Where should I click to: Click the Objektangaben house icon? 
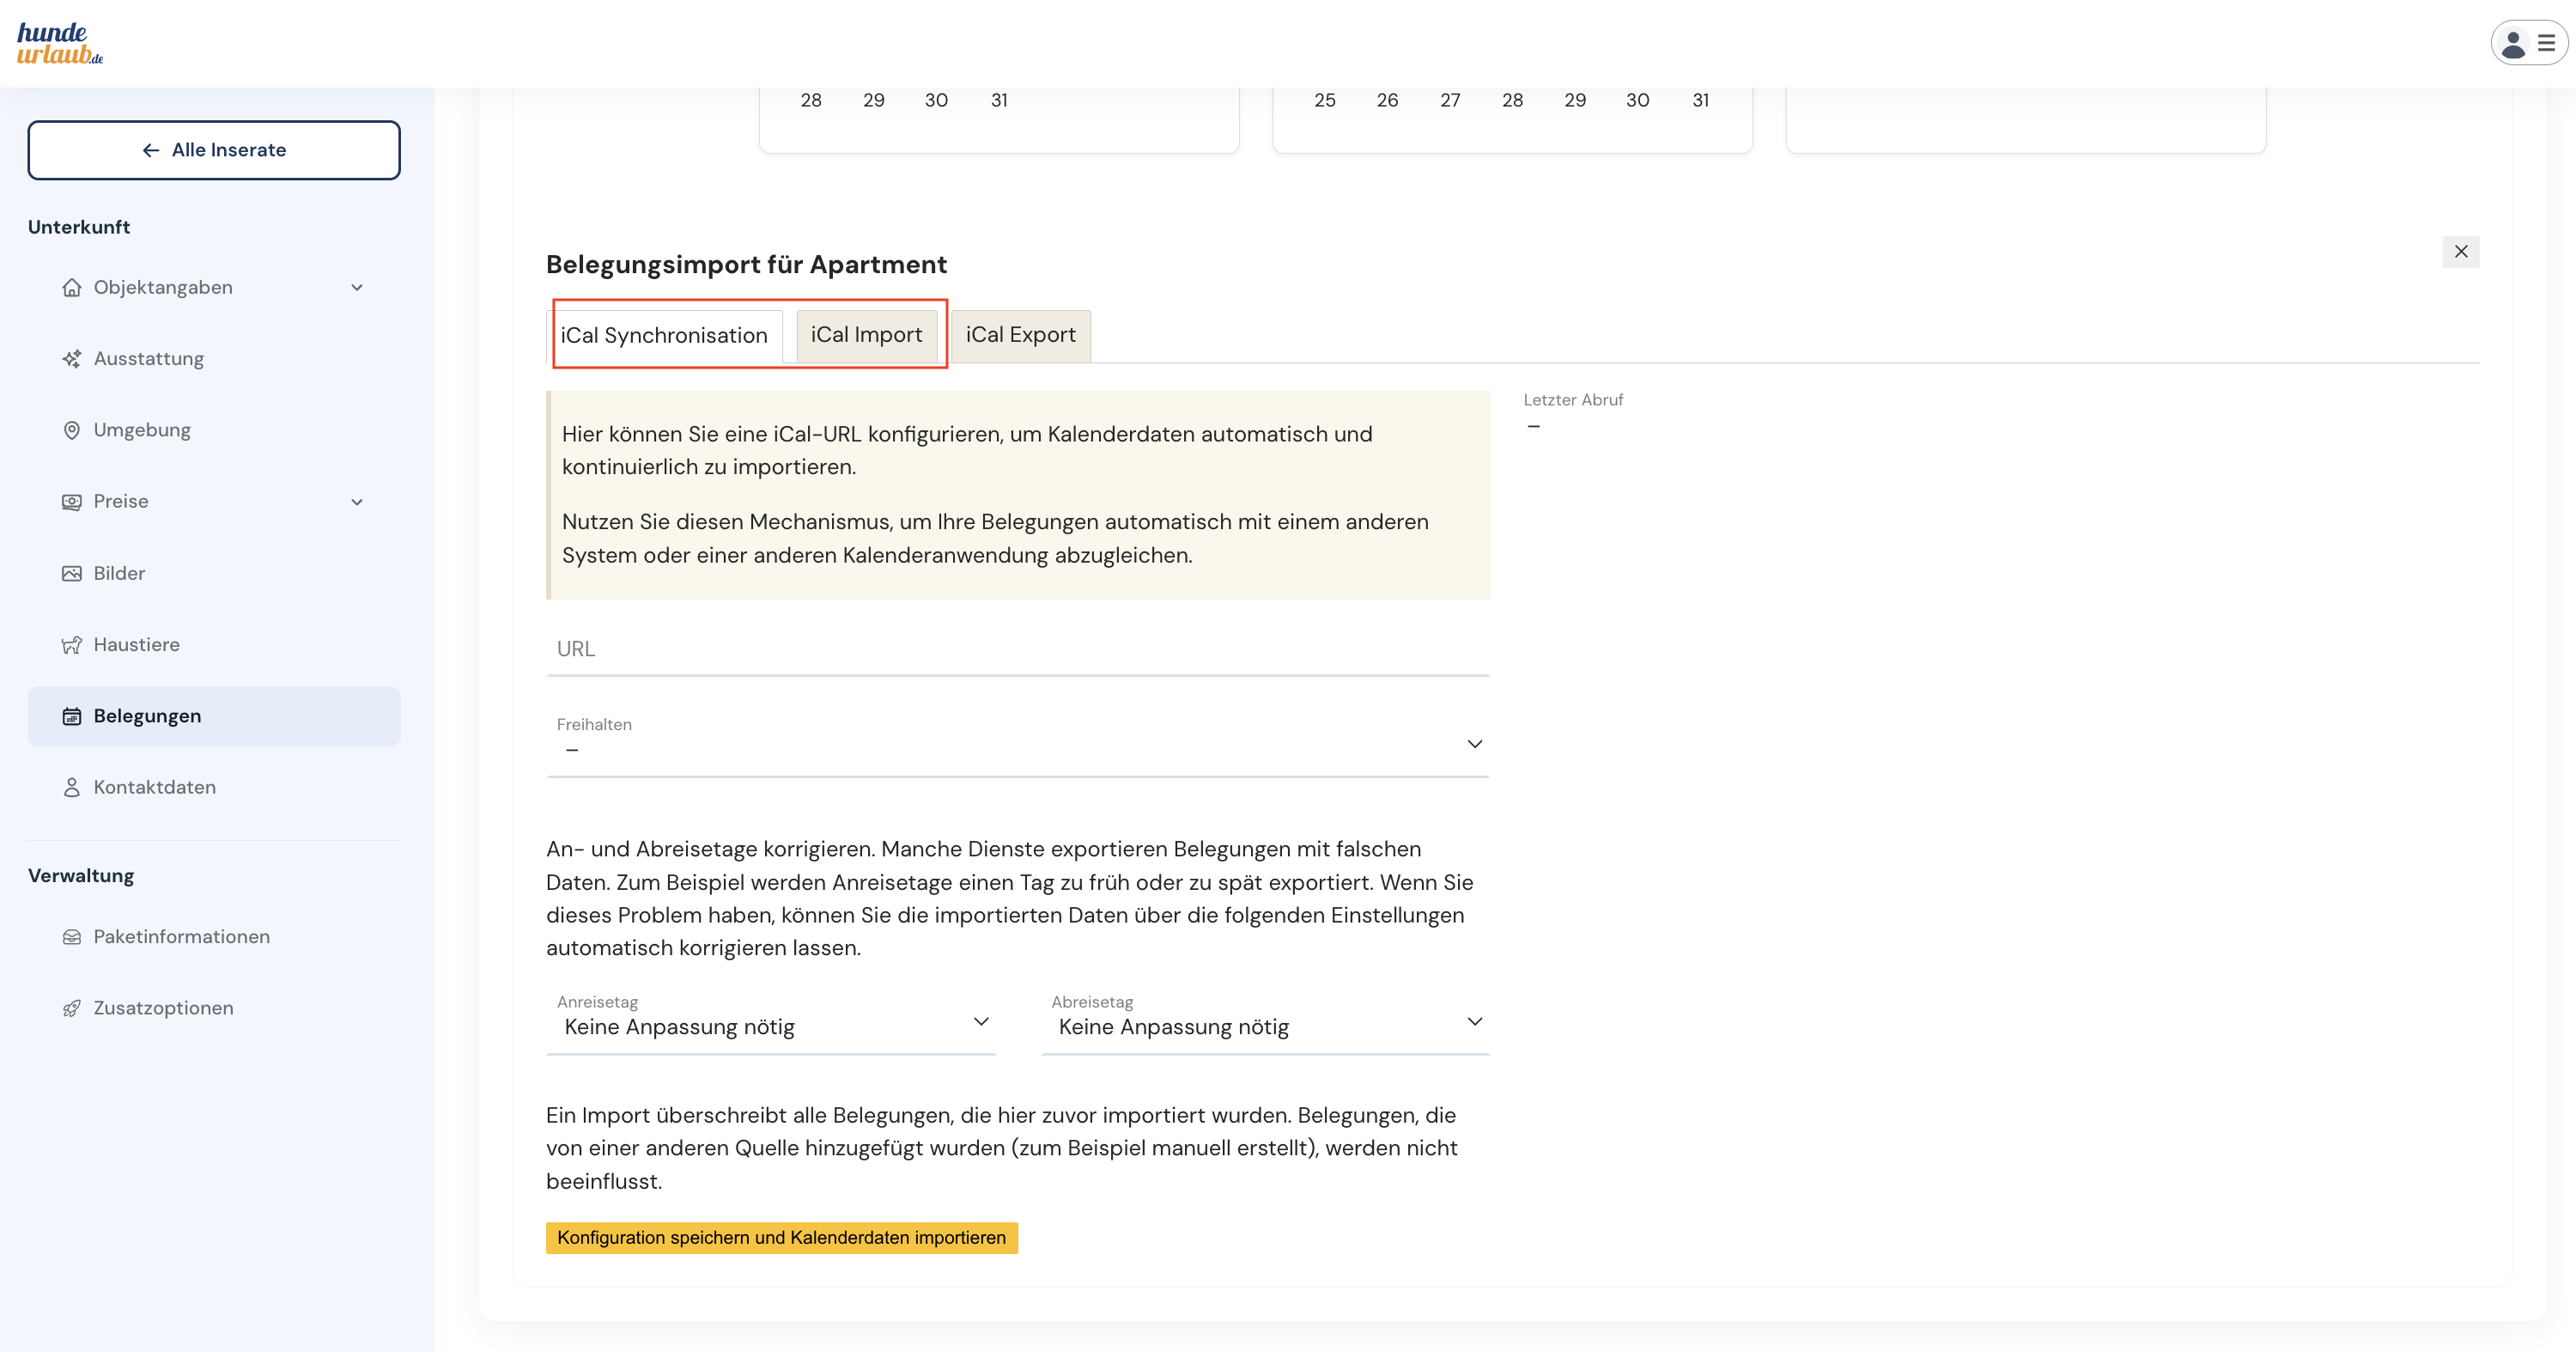tap(71, 288)
